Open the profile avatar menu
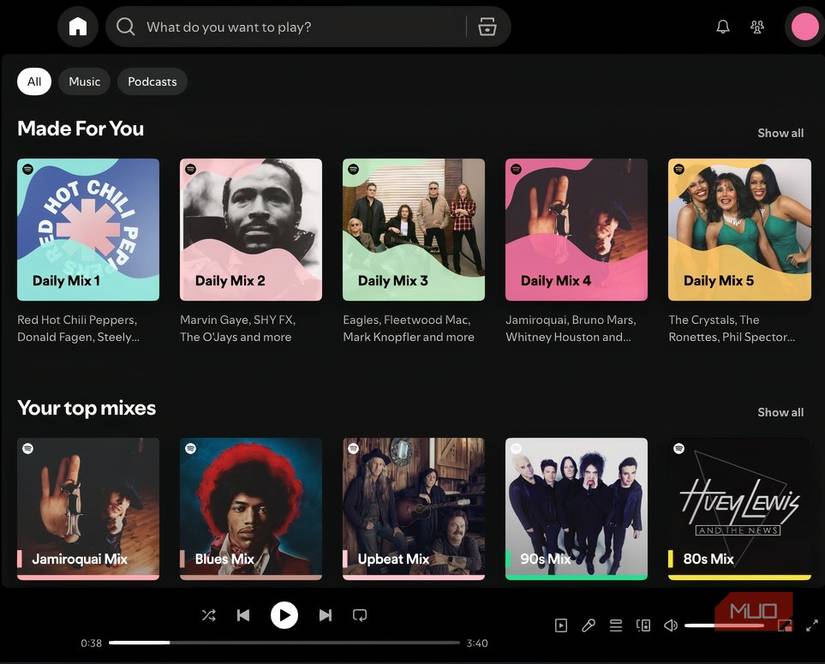 click(x=804, y=26)
